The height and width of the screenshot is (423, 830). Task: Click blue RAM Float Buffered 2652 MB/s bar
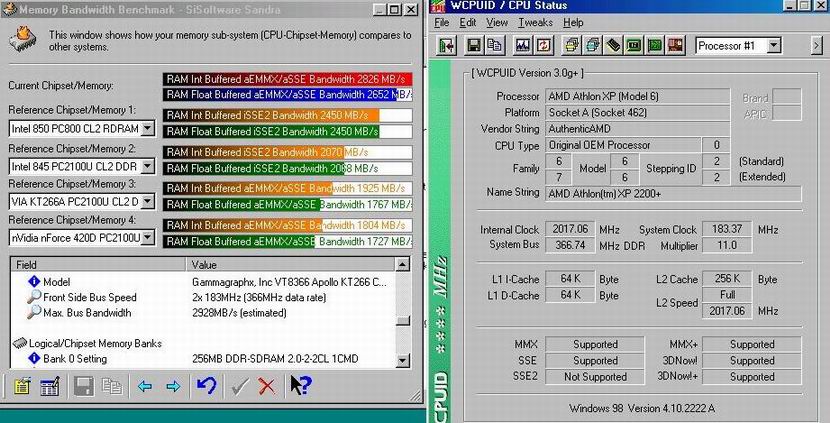287,95
